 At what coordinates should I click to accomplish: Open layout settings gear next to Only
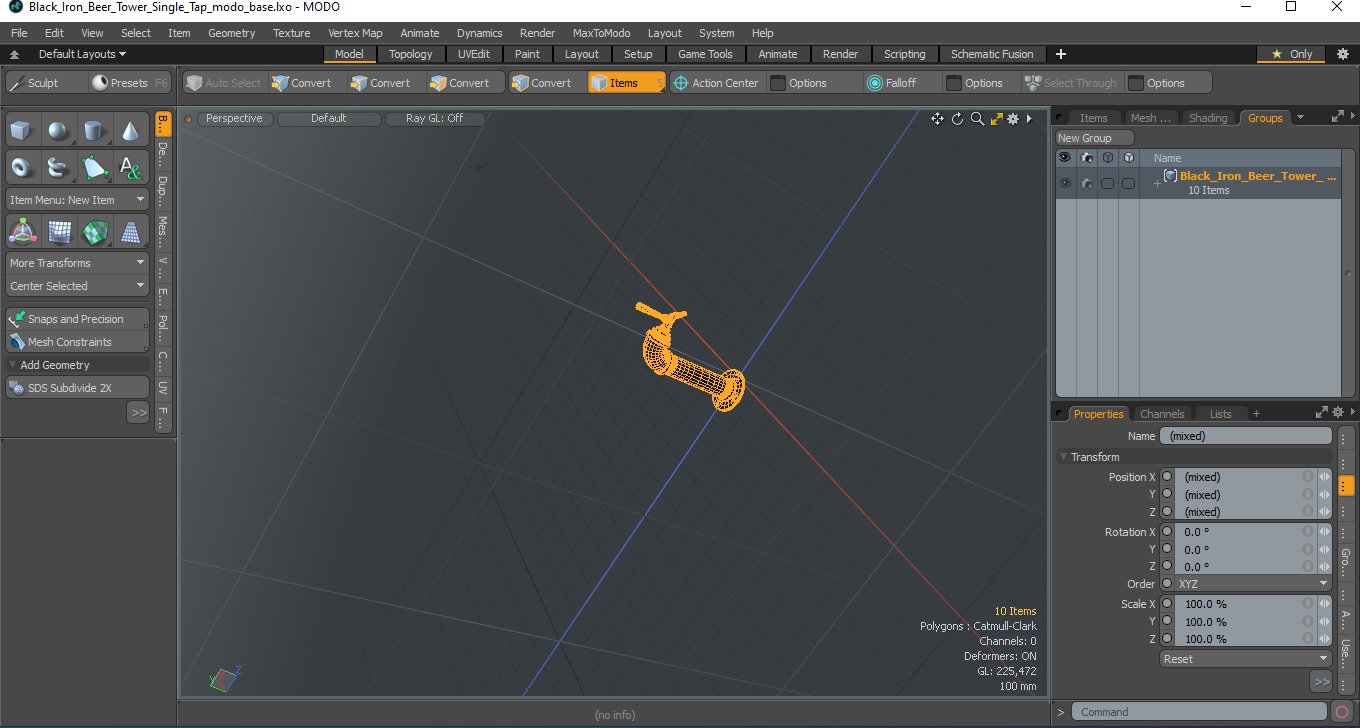pyautogui.click(x=1343, y=54)
